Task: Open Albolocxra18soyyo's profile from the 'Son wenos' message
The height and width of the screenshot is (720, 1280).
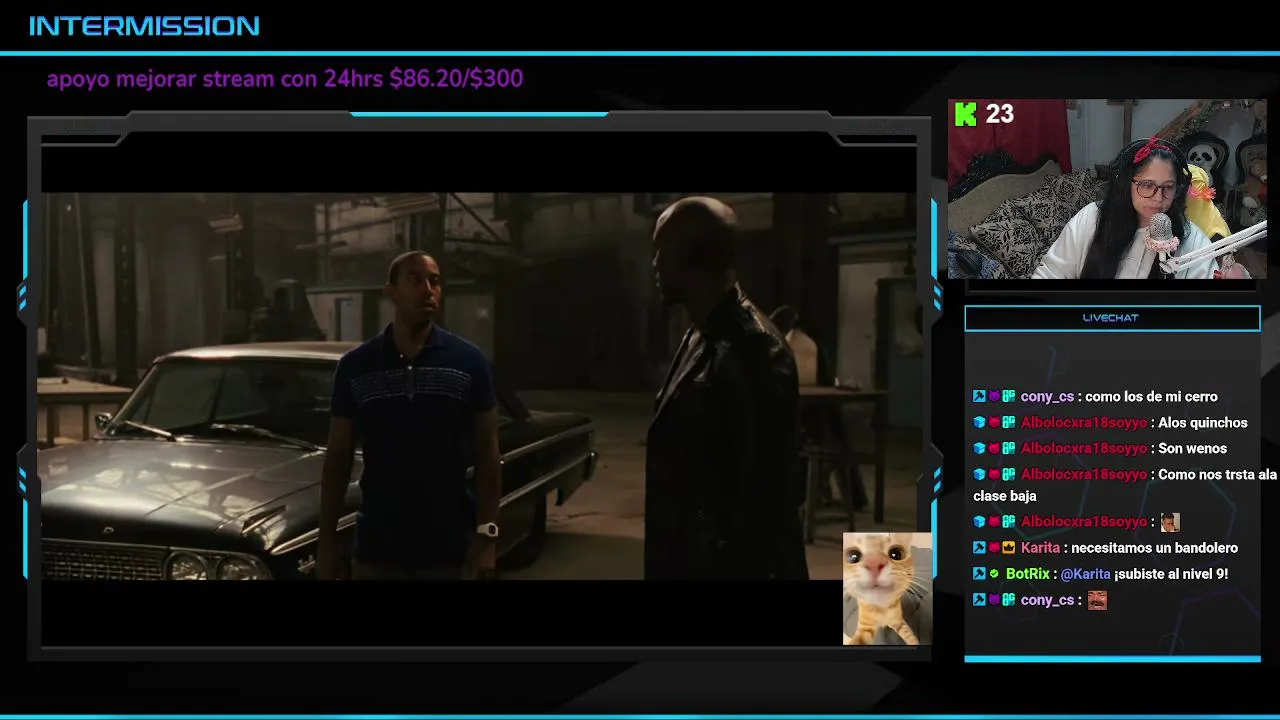Action: point(1084,449)
